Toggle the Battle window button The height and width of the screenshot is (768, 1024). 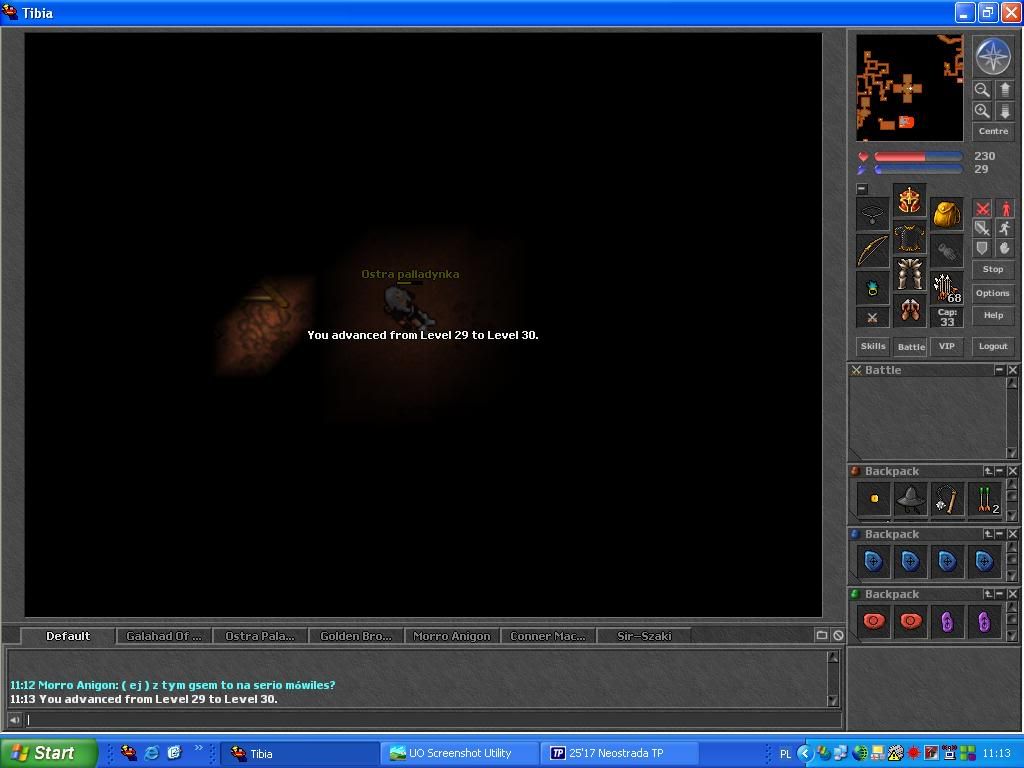[910, 347]
